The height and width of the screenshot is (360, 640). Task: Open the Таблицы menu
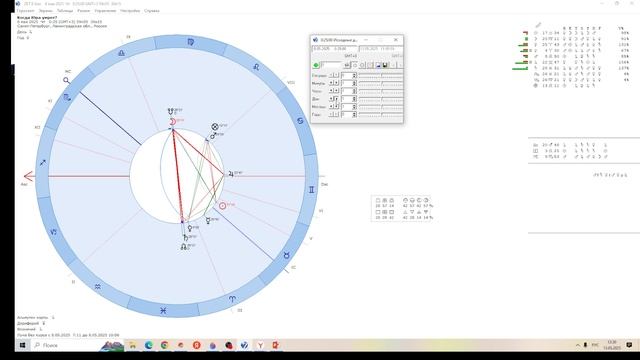(65, 11)
